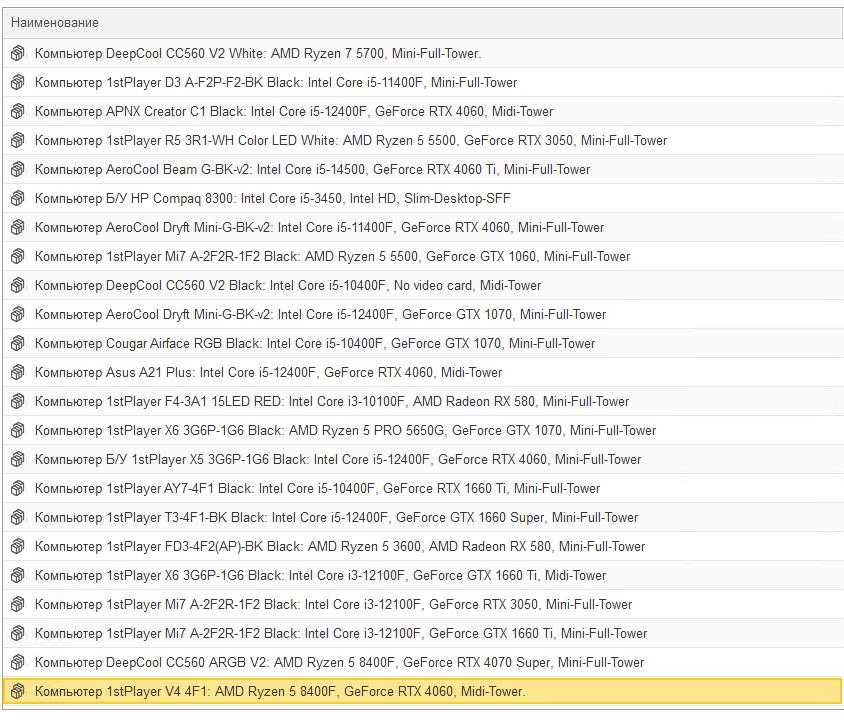This screenshot has width=844, height=721.
Task: Select Компьютер Cougar Airface RGB Black text
Action: 315,344
